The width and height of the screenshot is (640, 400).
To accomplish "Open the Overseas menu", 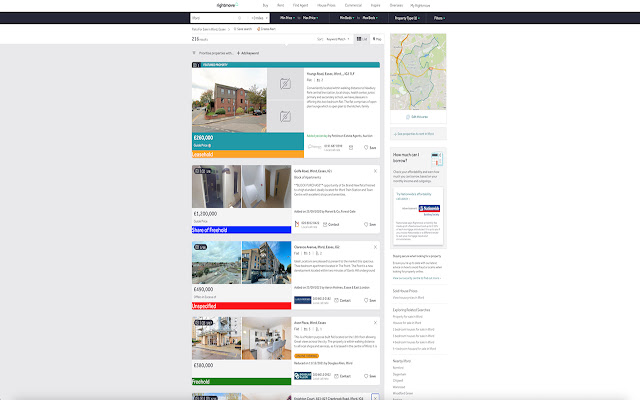I will point(396,5).
